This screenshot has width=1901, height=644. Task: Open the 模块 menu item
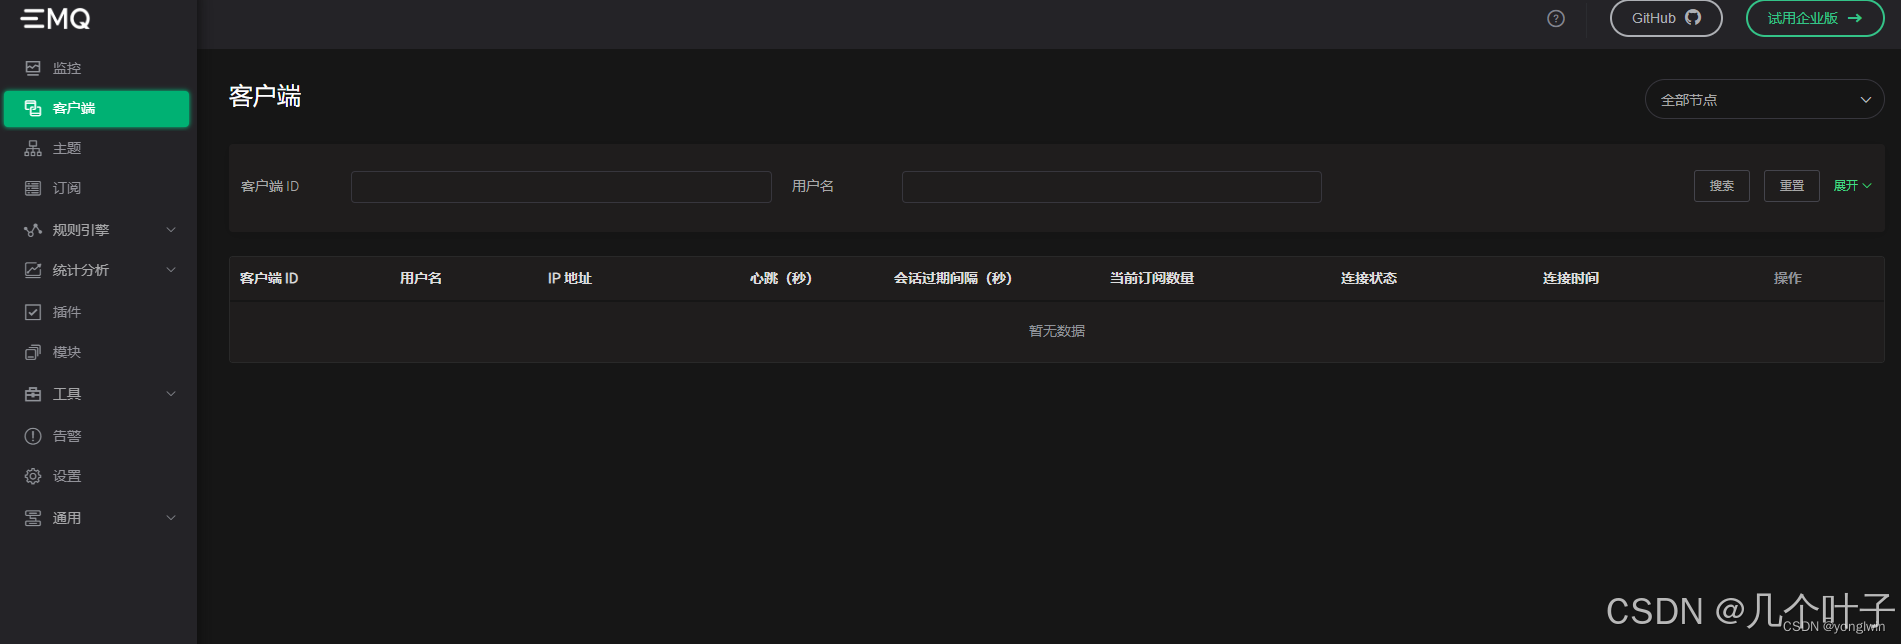click(x=96, y=352)
